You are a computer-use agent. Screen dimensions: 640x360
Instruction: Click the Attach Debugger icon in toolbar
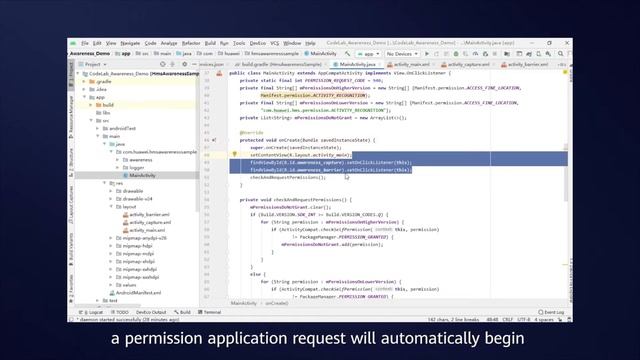(485, 54)
